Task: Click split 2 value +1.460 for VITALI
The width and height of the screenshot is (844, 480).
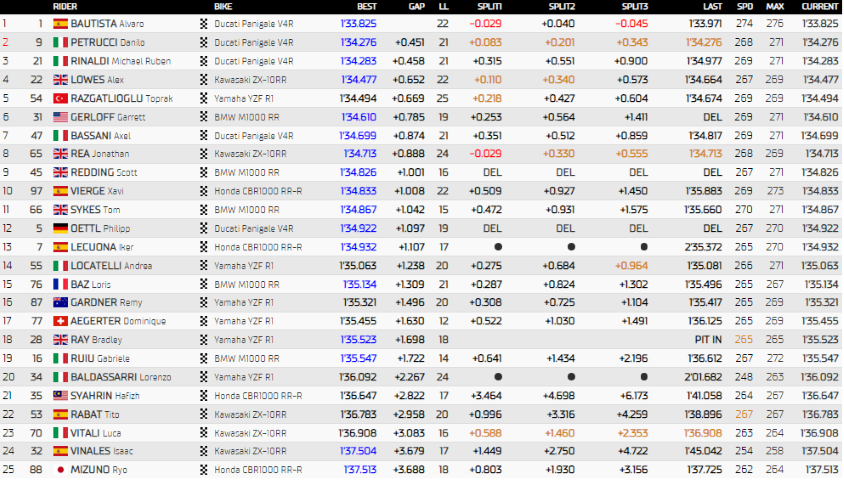Action: tap(559, 433)
